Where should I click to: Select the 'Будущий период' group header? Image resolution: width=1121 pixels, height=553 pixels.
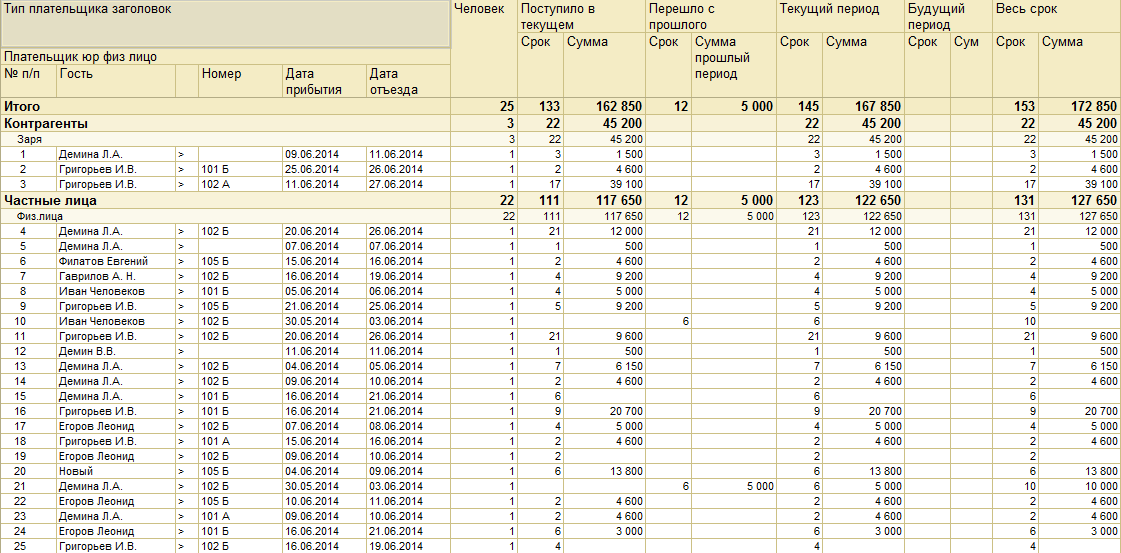click(x=948, y=16)
